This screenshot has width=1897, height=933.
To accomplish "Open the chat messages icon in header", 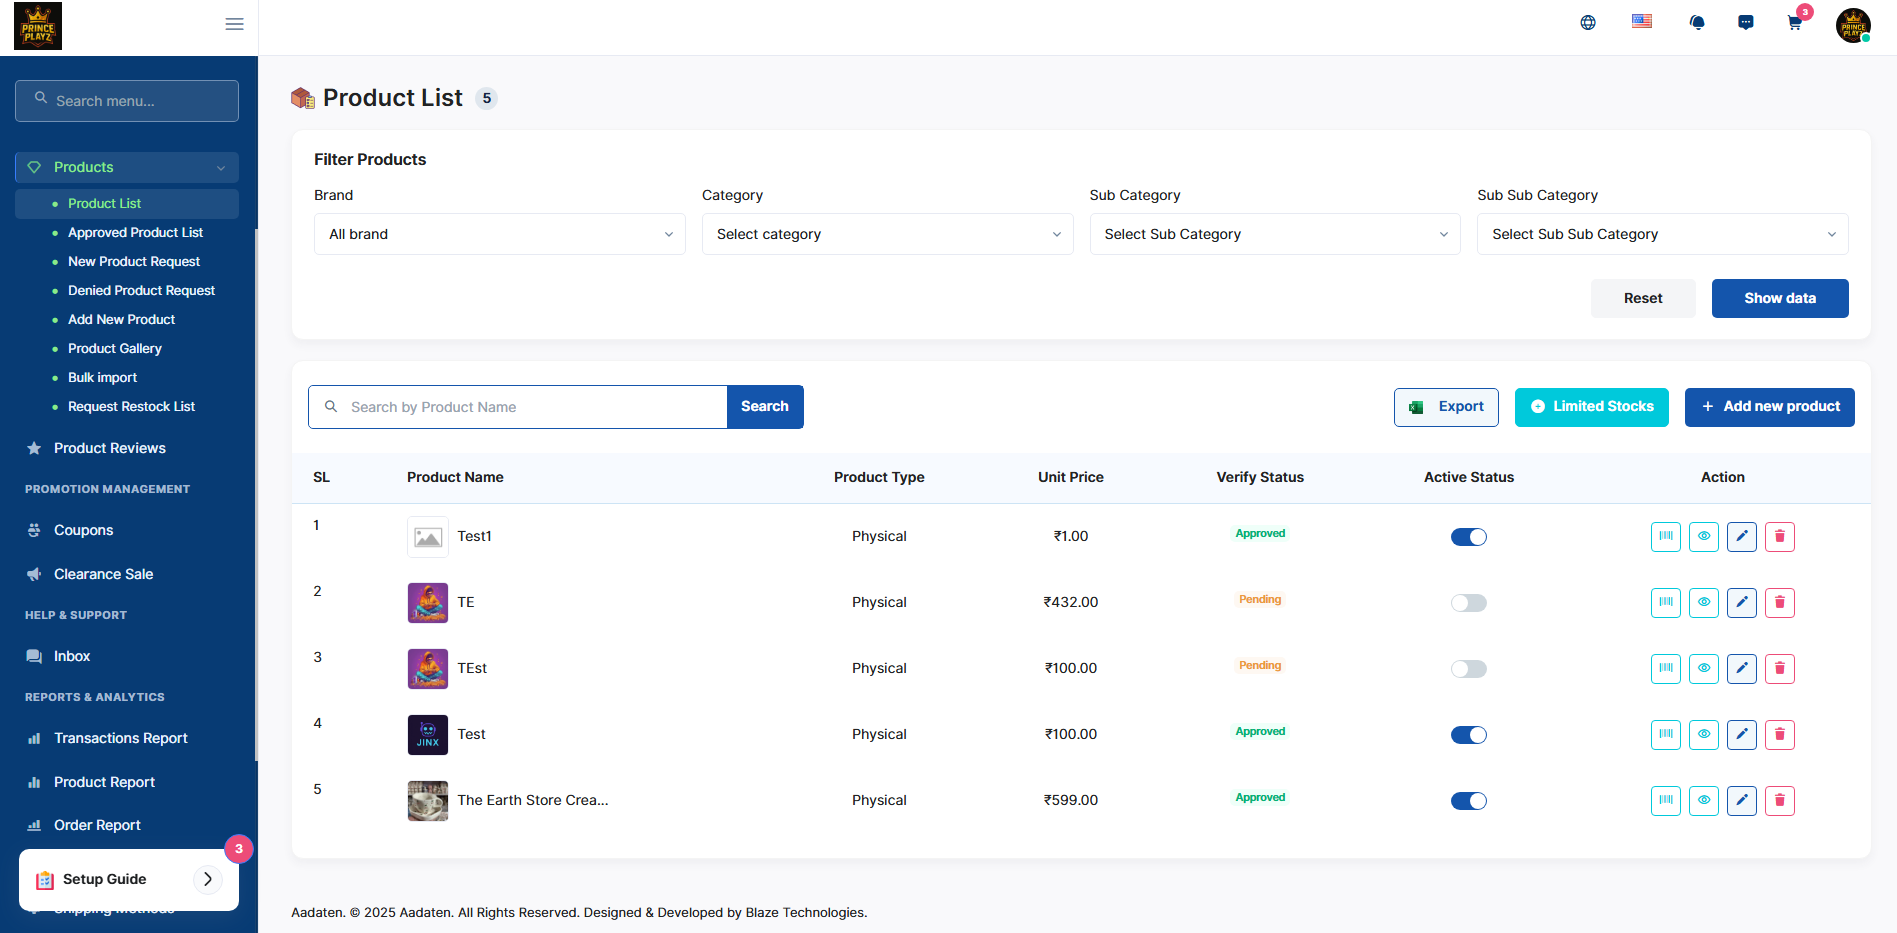I will 1745,23.
